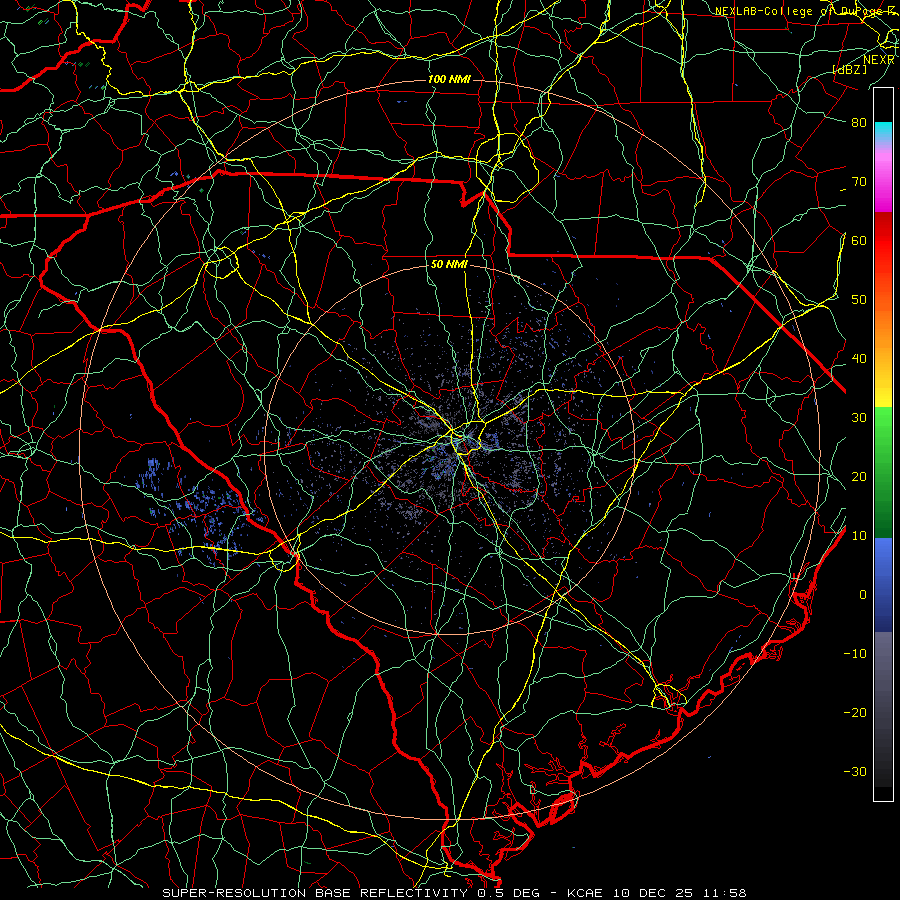
Task: Click the red segment of the color bar
Action: click(x=883, y=241)
